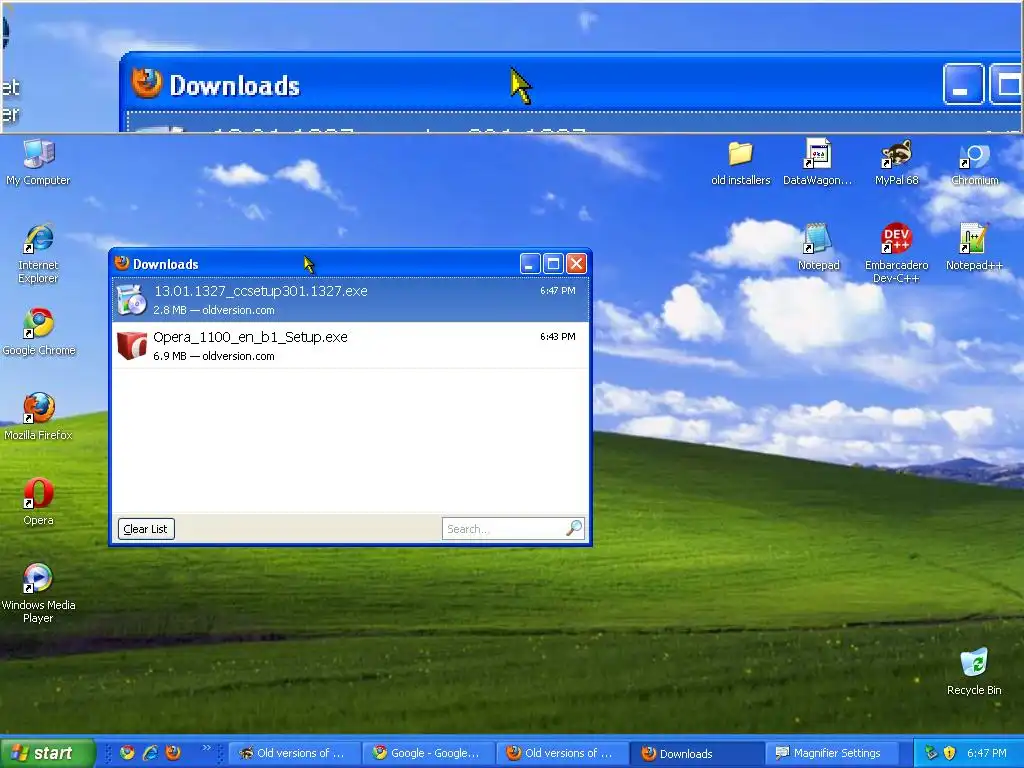Screen dimensions: 1024x768
Task: Select the Notepad desktop shortcut
Action: tap(818, 247)
